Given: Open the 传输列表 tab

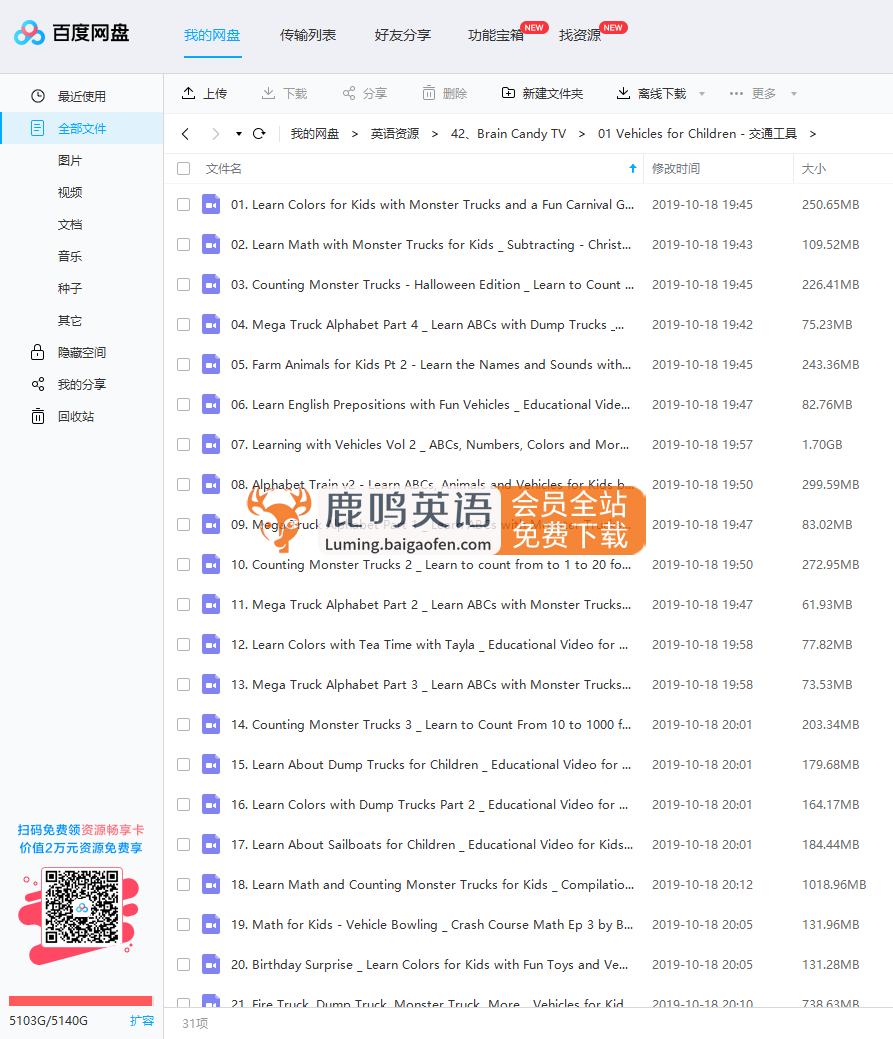Looking at the screenshot, I should [307, 34].
